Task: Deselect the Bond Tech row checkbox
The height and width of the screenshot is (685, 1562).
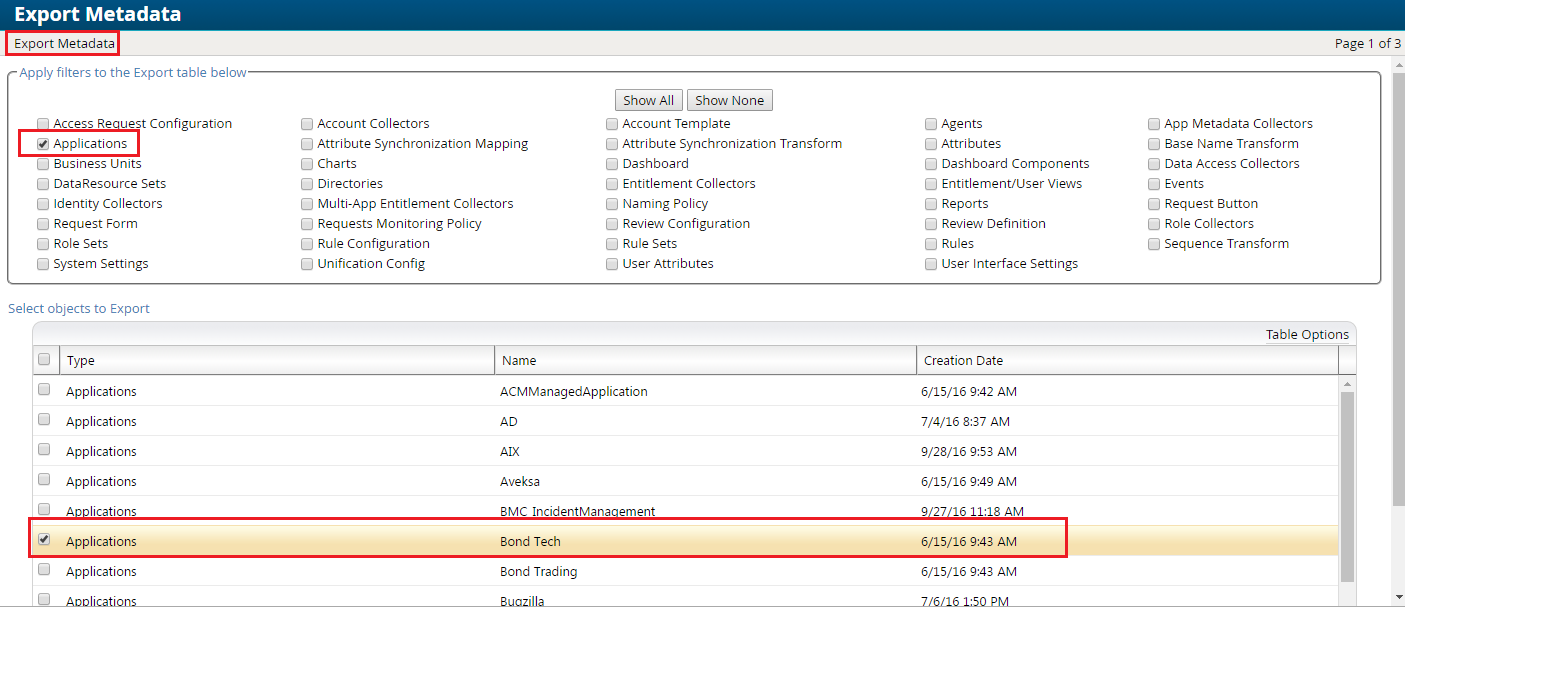Action: tap(44, 540)
